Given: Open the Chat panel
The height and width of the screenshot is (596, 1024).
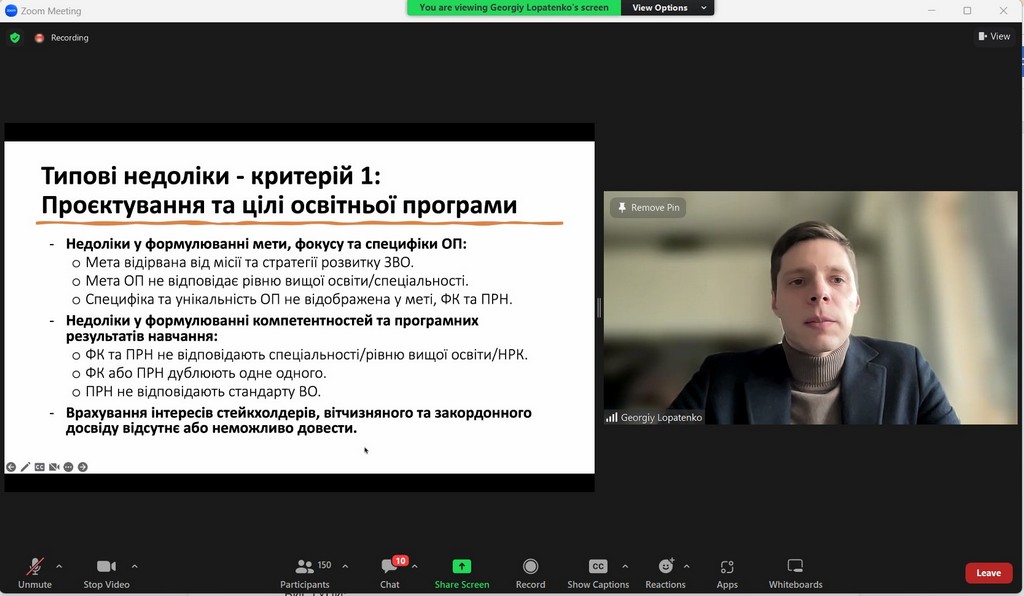Looking at the screenshot, I should point(390,567).
